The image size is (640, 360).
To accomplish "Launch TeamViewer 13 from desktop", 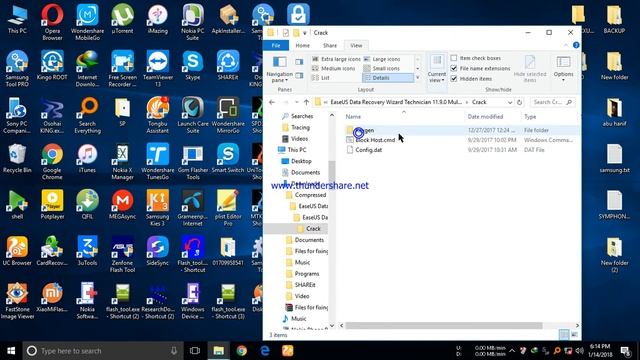I will [x=158, y=68].
